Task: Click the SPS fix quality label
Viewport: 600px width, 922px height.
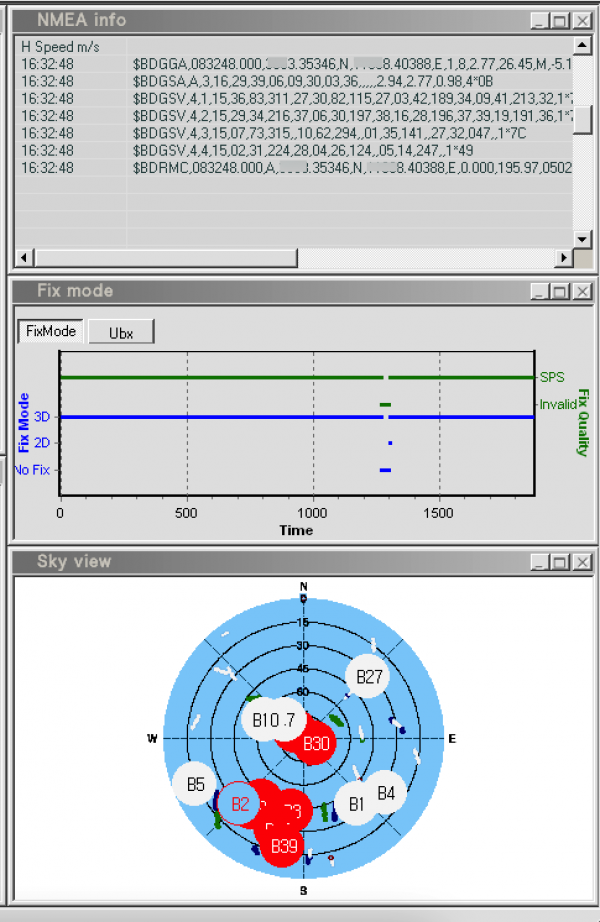Action: pyautogui.click(x=552, y=378)
